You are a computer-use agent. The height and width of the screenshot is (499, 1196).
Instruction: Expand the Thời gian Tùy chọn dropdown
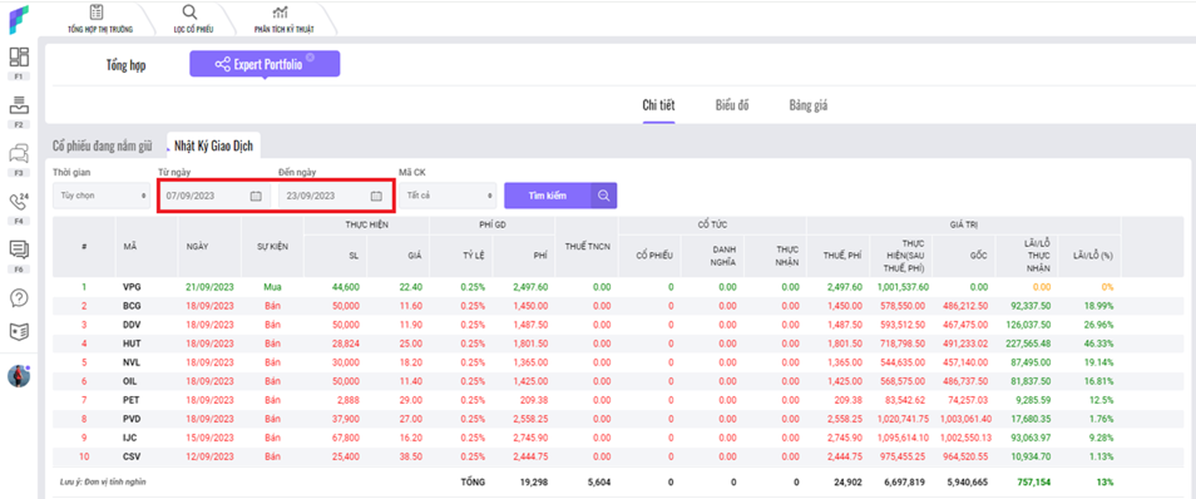pyautogui.click(x=100, y=196)
